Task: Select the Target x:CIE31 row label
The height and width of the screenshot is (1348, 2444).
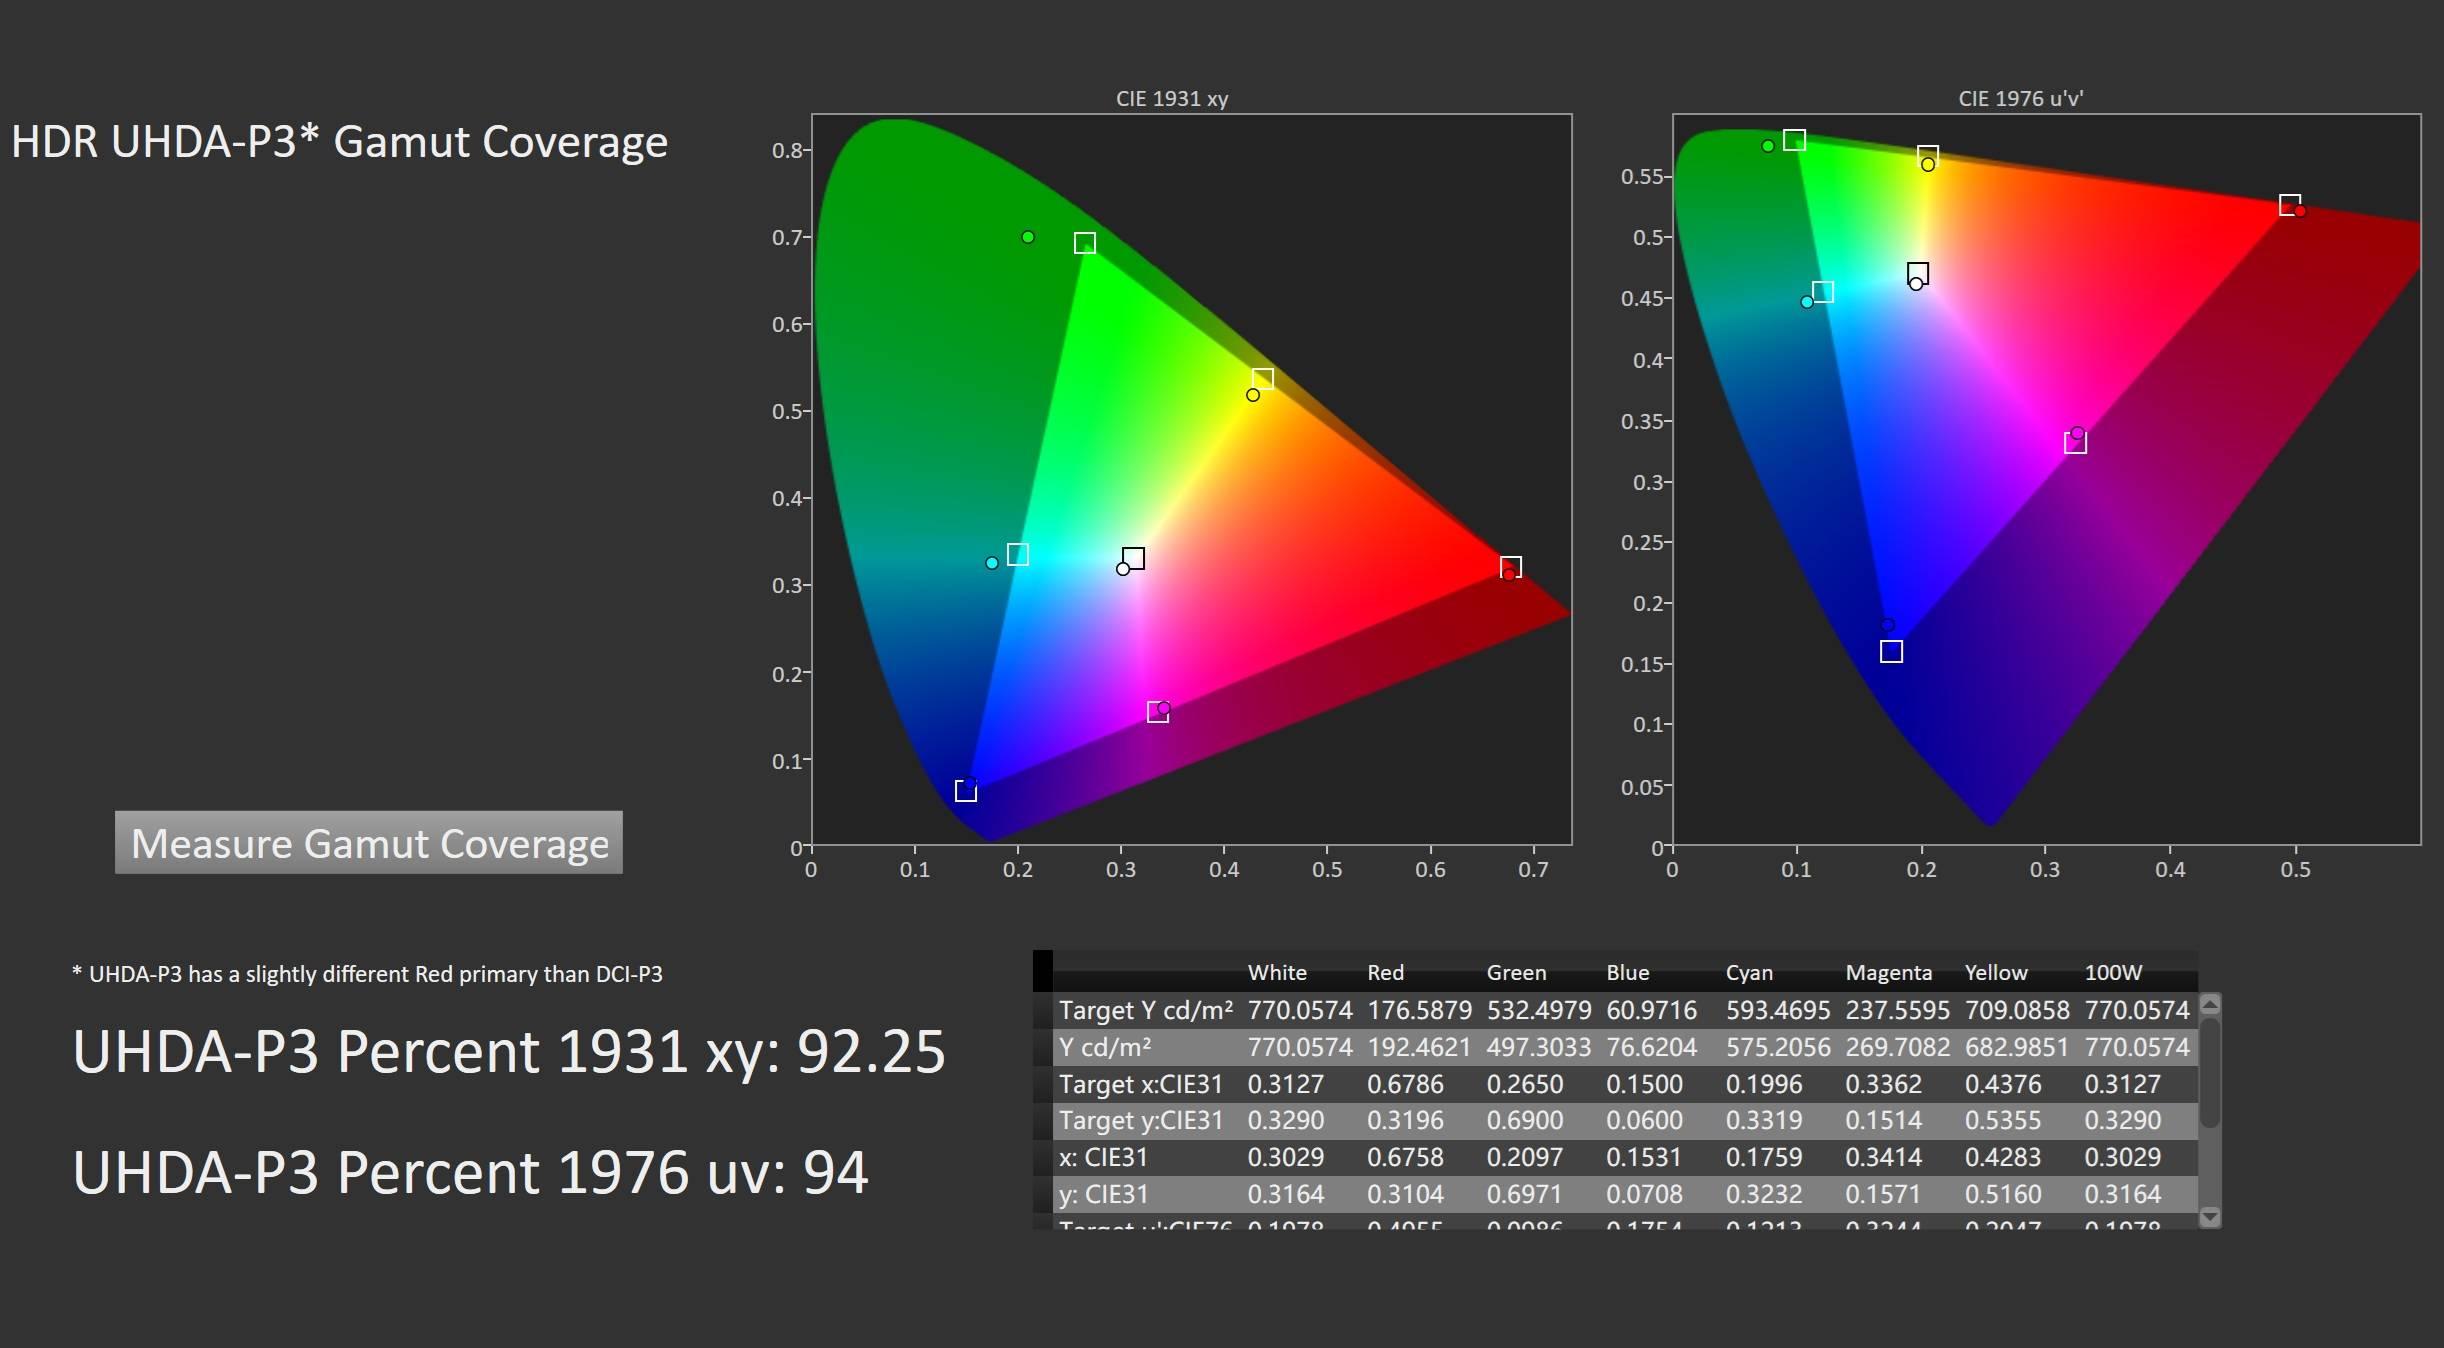Action: [x=1140, y=1084]
